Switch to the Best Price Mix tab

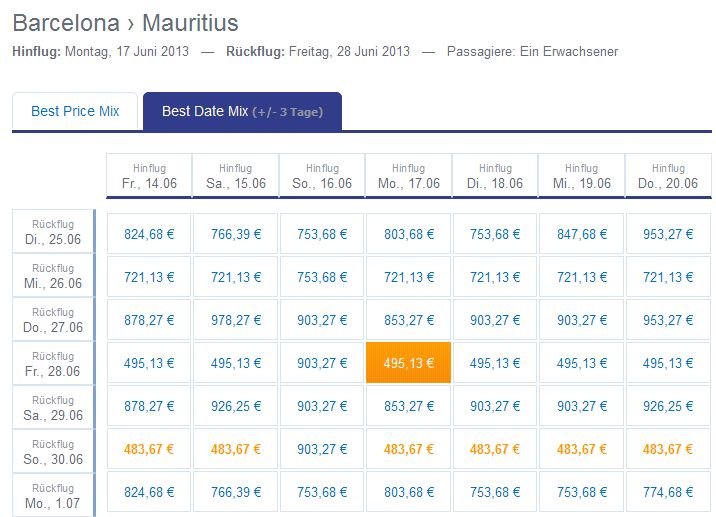click(75, 111)
